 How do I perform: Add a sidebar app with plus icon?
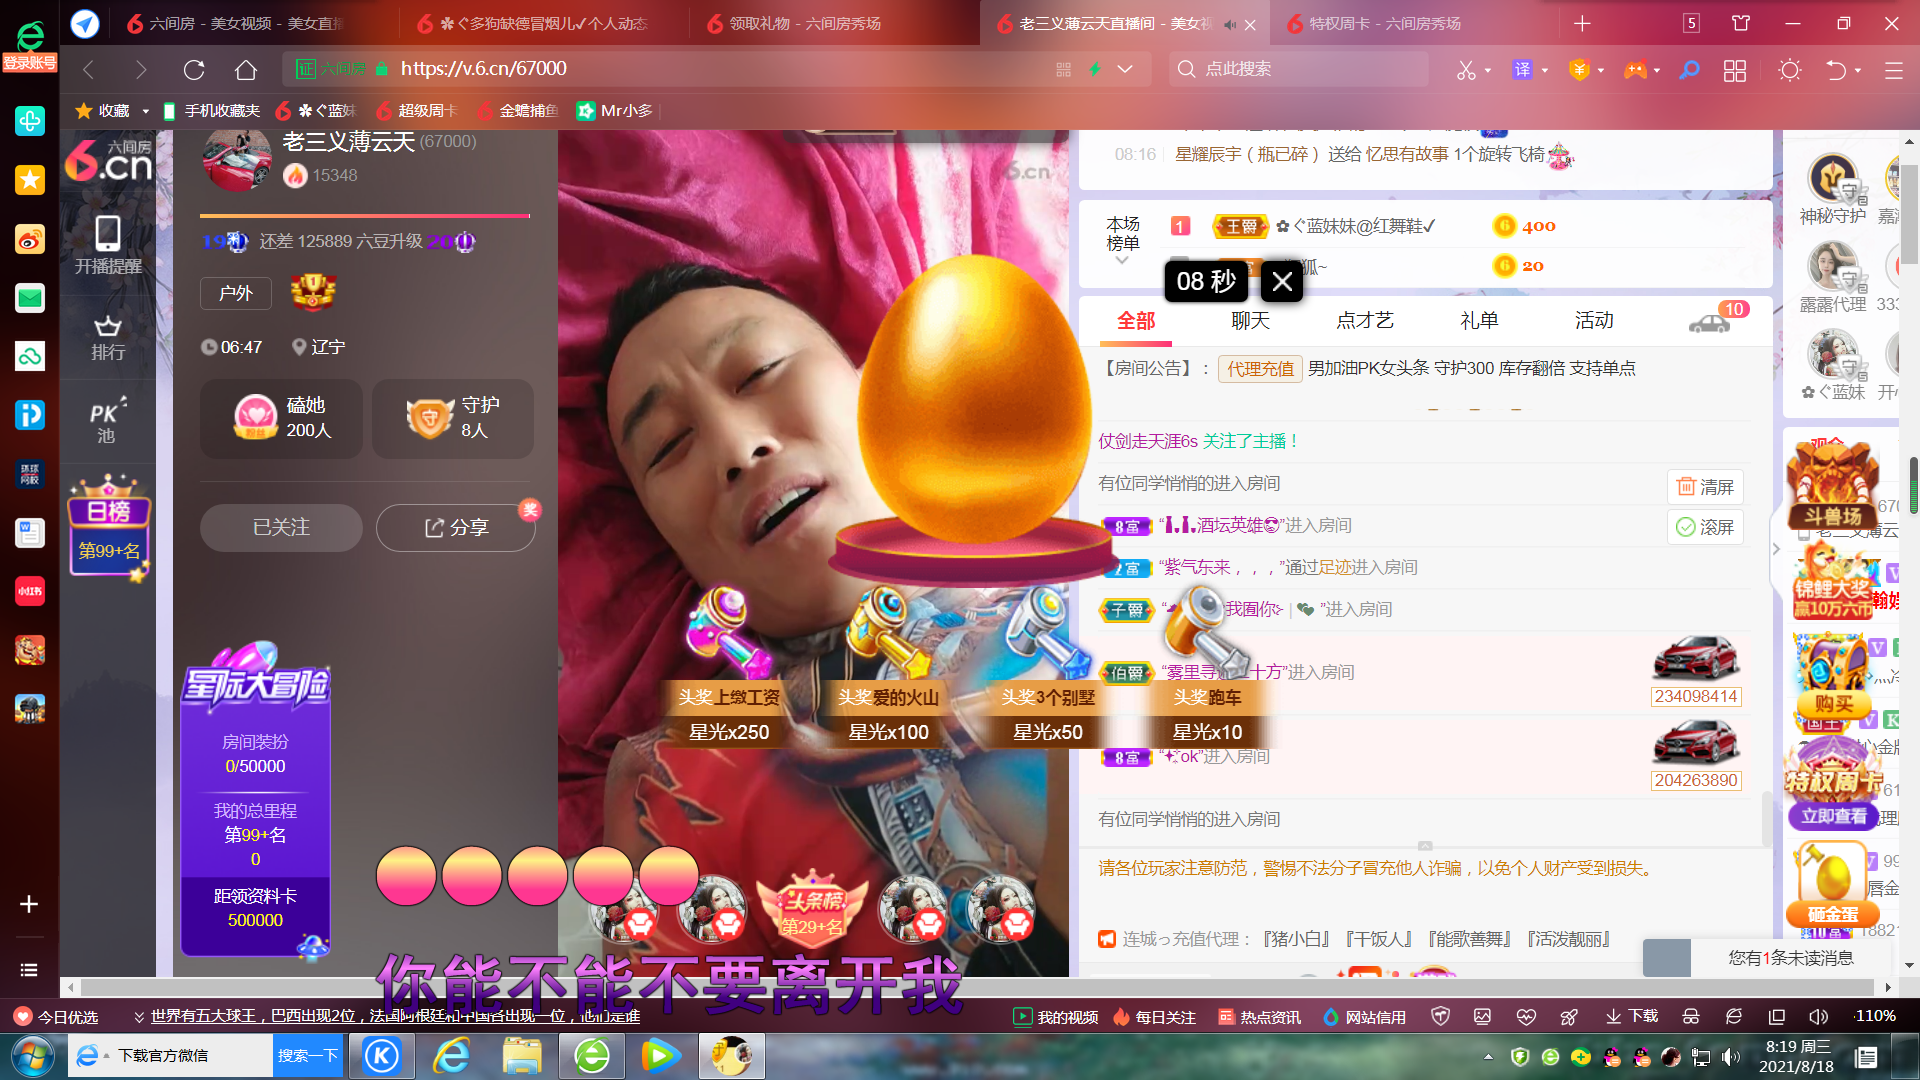click(x=29, y=904)
